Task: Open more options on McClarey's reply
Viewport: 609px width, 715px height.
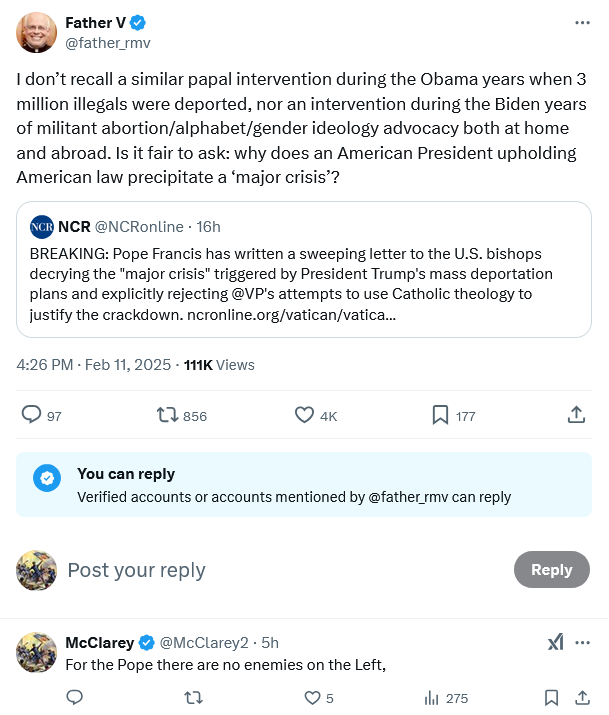Action: [x=582, y=642]
